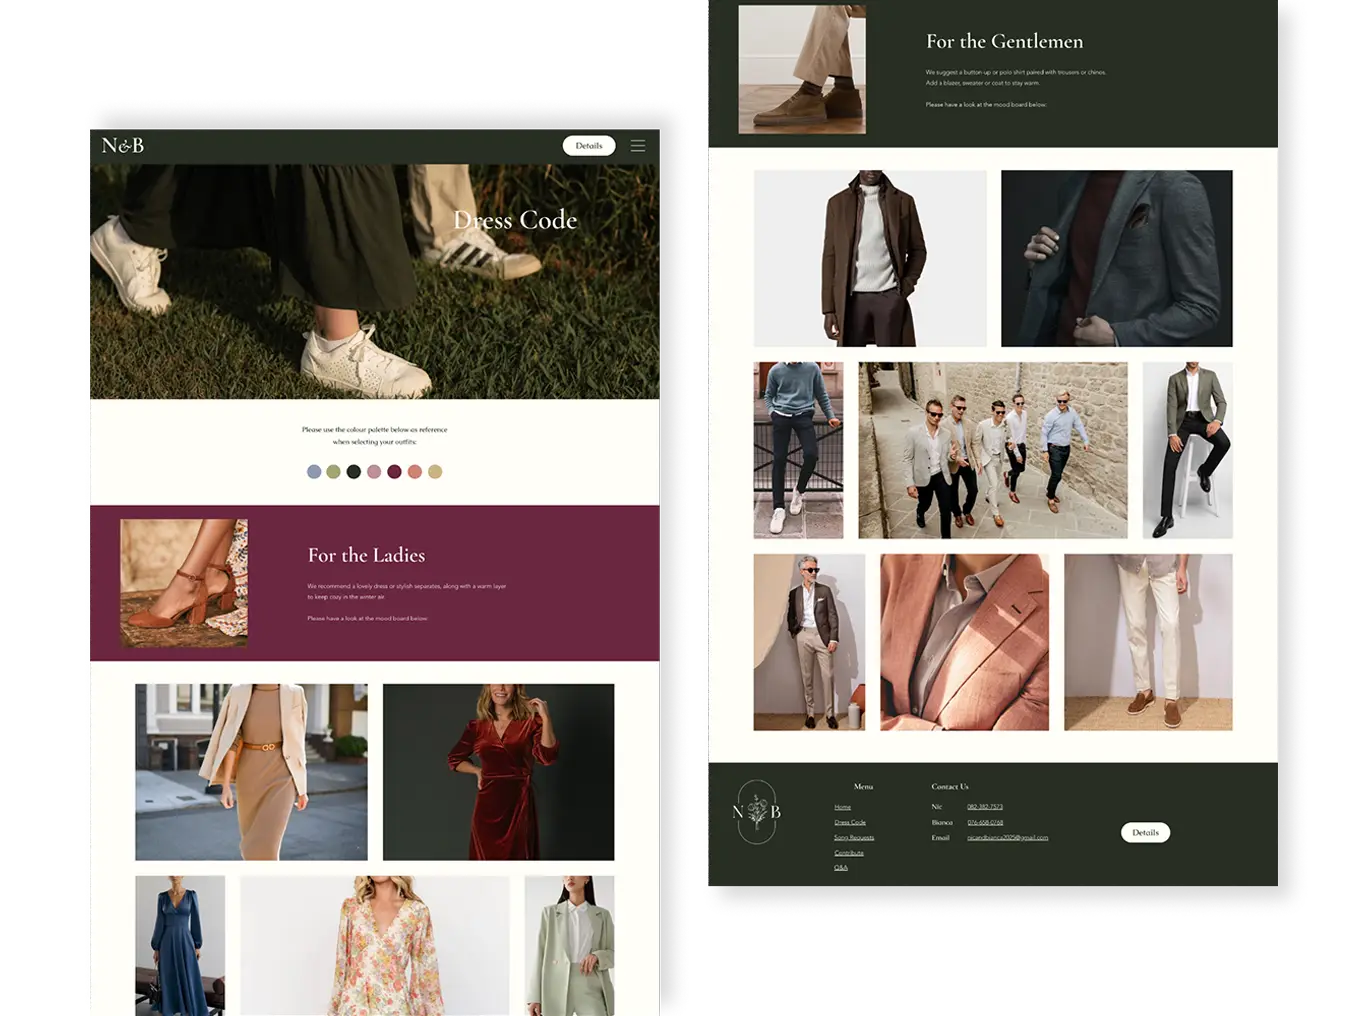
Task: Click the colour palette instruction text
Action: [375, 435]
